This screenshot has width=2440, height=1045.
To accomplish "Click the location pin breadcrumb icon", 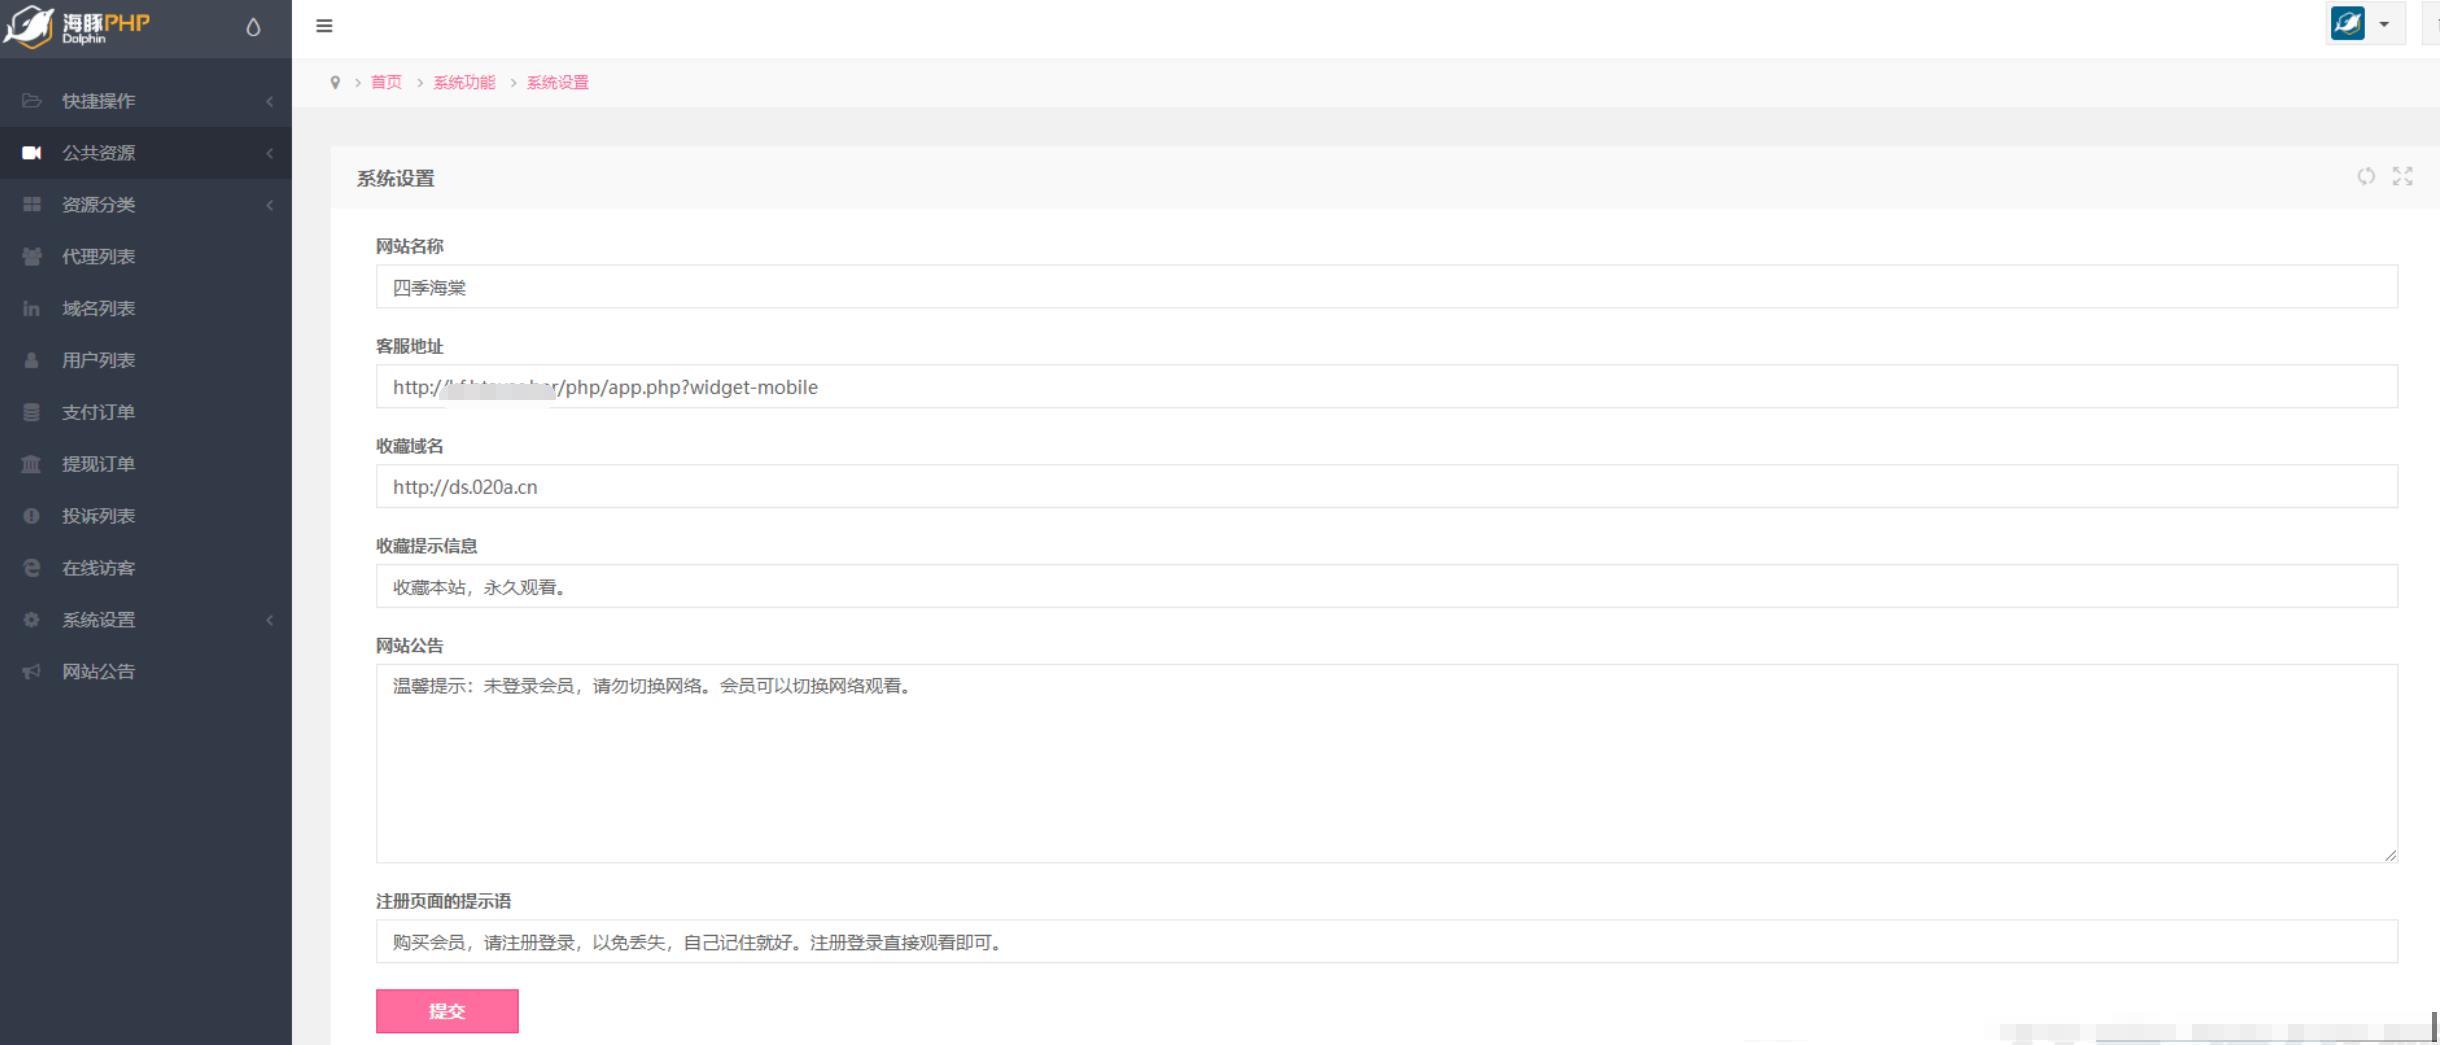I will pos(335,83).
